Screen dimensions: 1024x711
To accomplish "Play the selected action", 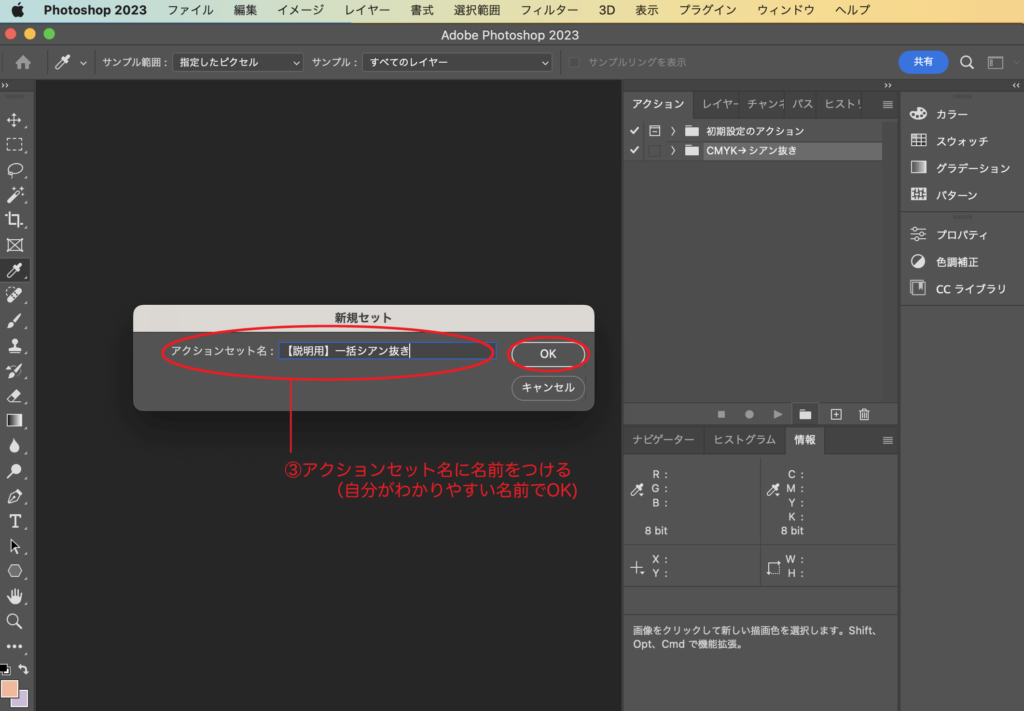I will (777, 415).
